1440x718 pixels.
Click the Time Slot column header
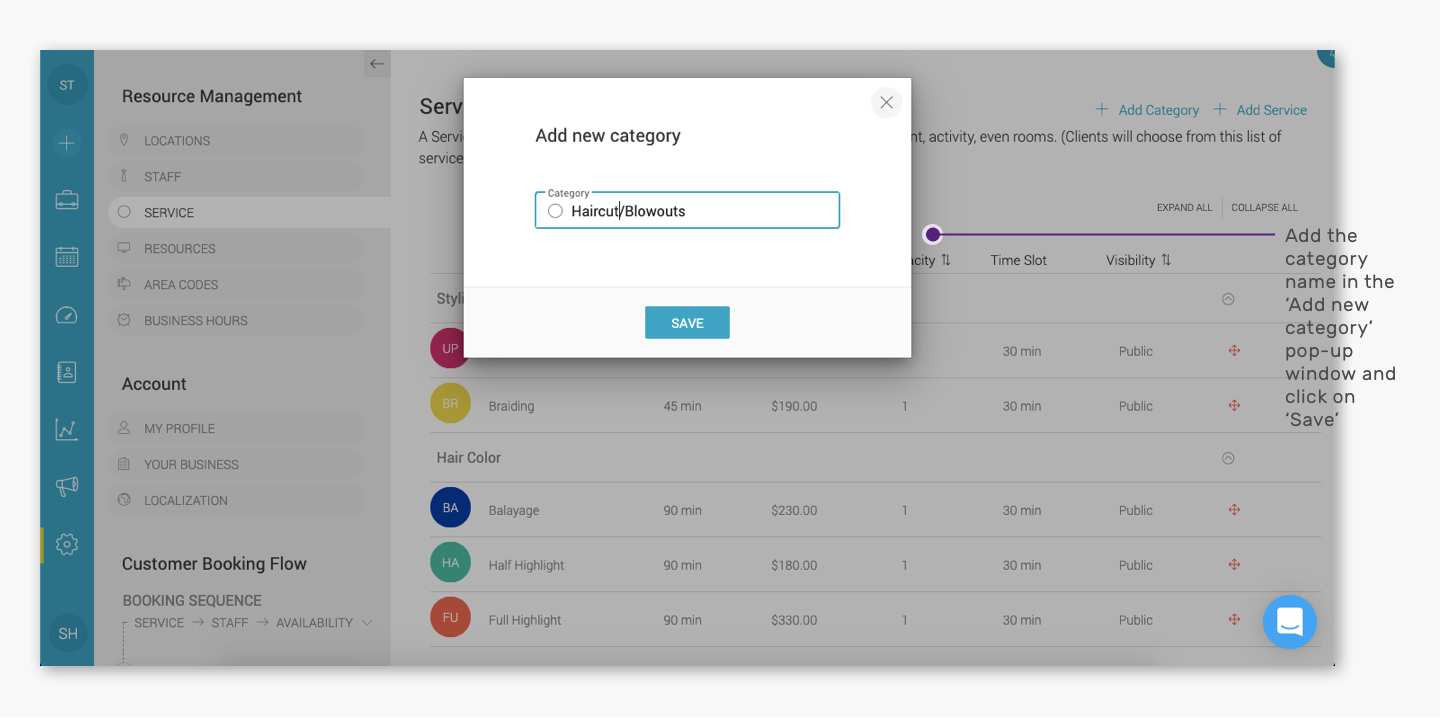[x=1019, y=260]
